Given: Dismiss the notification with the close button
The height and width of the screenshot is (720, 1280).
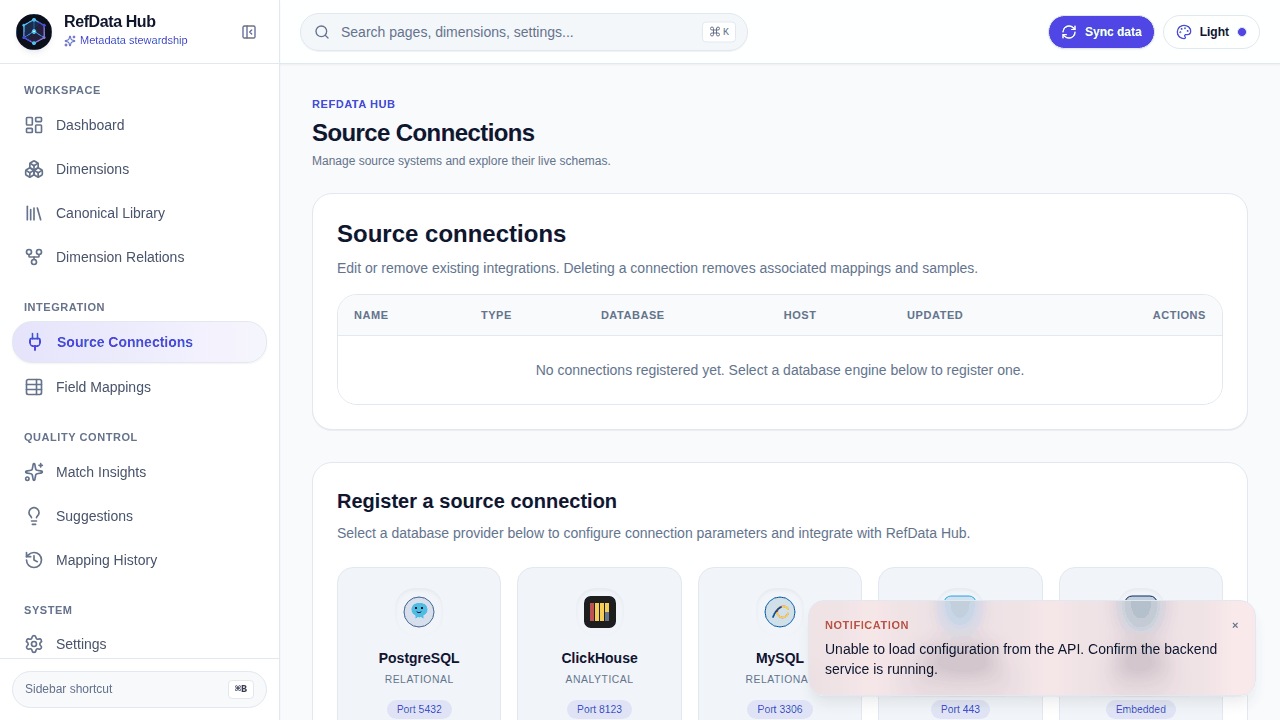Looking at the screenshot, I should click(x=1235, y=625).
